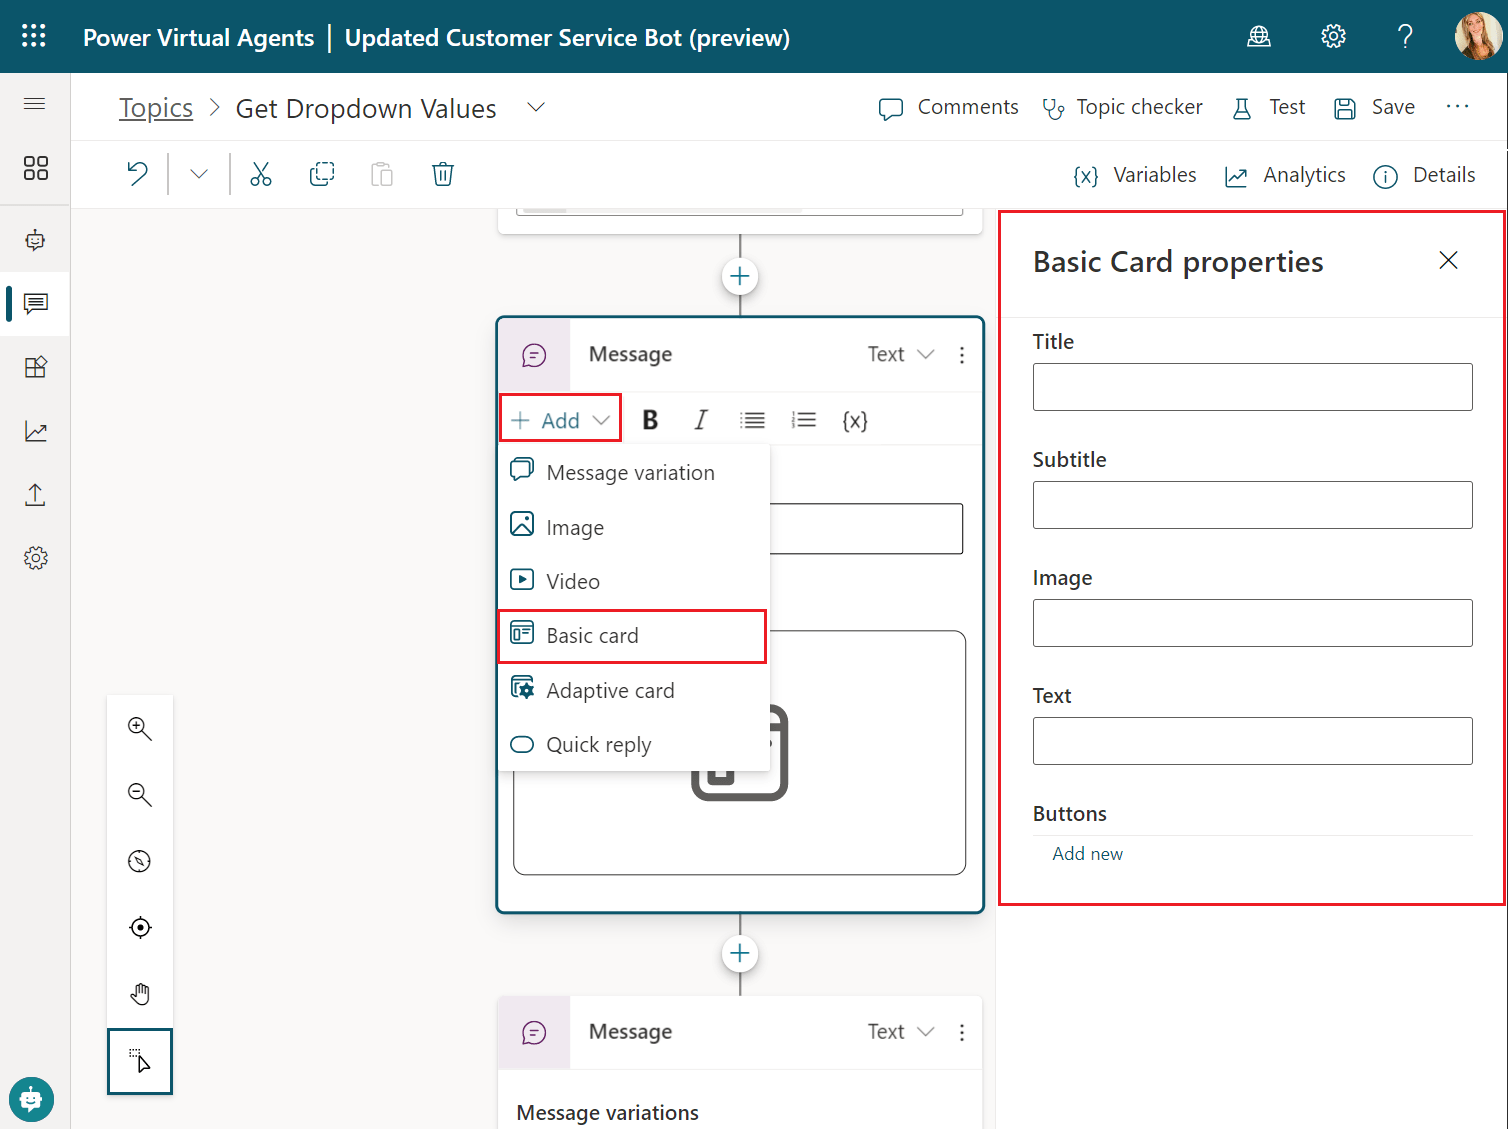
Task: Open the Publish upload icon in sidebar
Action: [x=35, y=494]
